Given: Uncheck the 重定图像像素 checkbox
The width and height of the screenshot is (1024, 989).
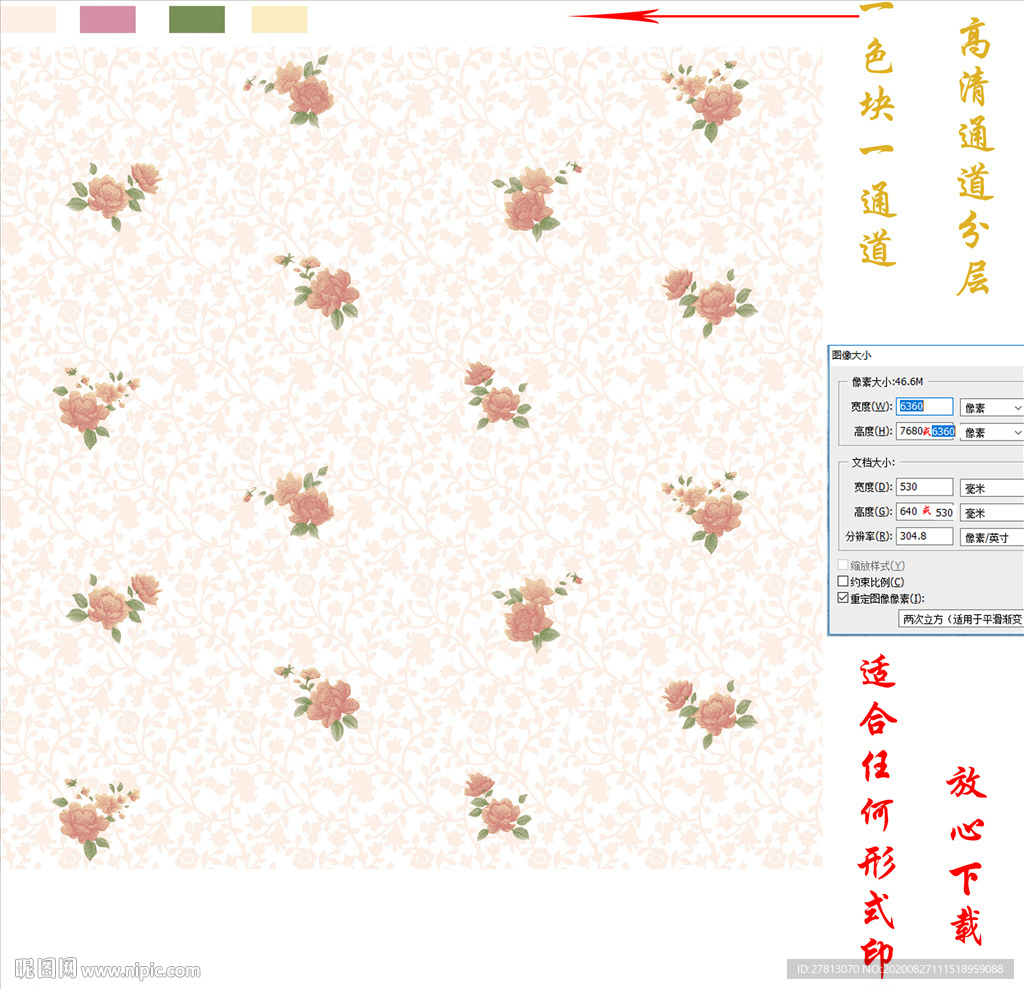Looking at the screenshot, I should 843,598.
